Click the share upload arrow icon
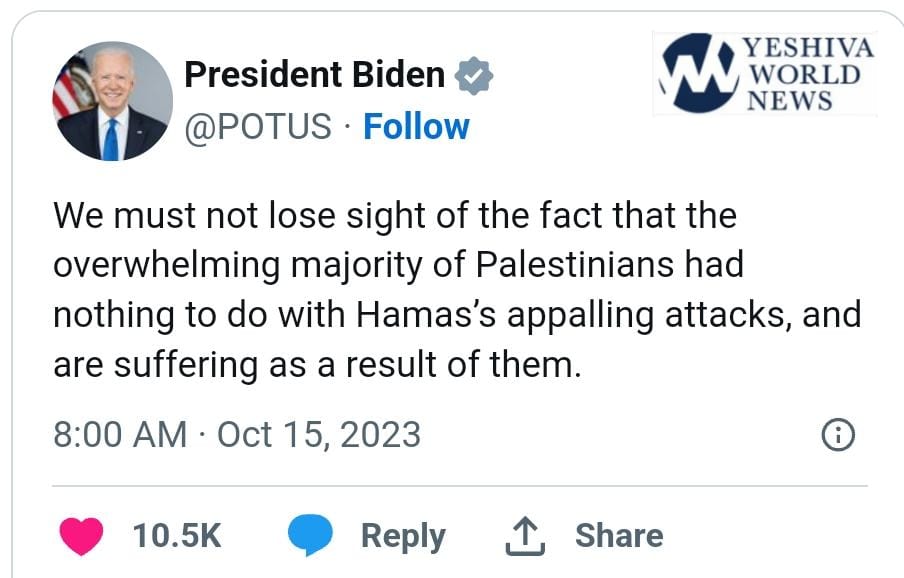904x578 pixels. (527, 536)
